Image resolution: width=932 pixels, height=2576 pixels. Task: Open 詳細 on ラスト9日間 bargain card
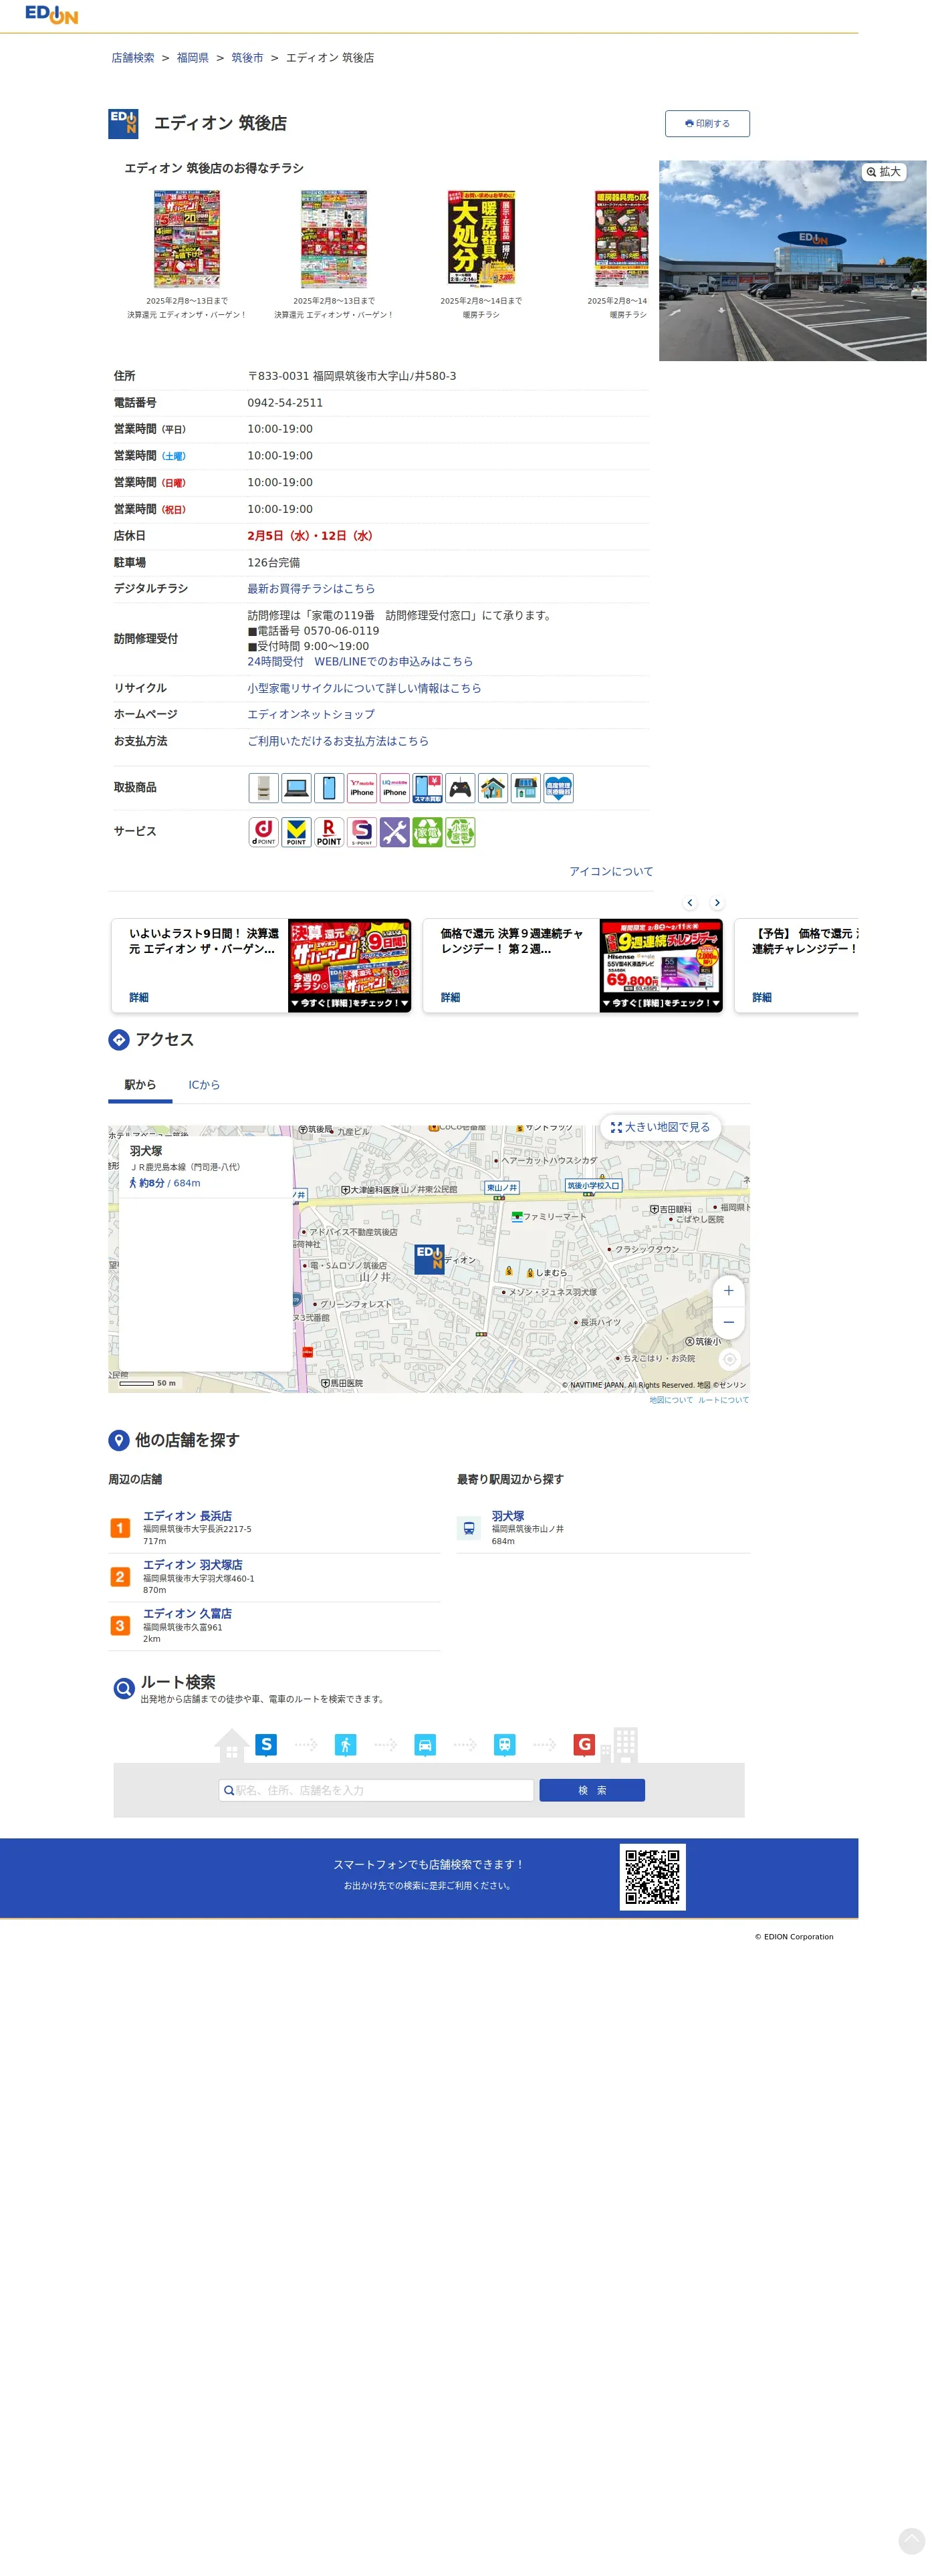(x=139, y=998)
